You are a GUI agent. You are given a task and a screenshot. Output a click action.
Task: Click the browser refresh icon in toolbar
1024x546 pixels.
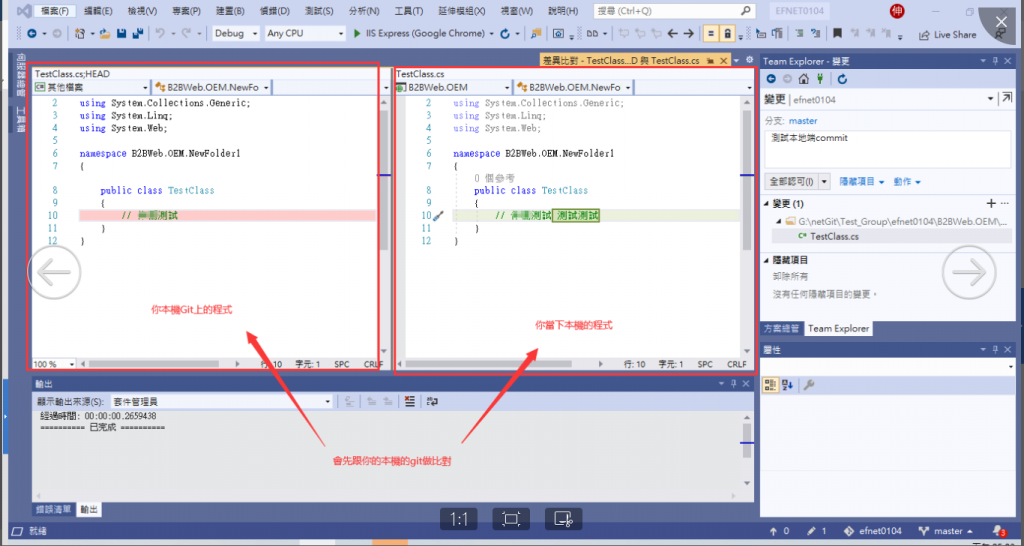click(507, 33)
